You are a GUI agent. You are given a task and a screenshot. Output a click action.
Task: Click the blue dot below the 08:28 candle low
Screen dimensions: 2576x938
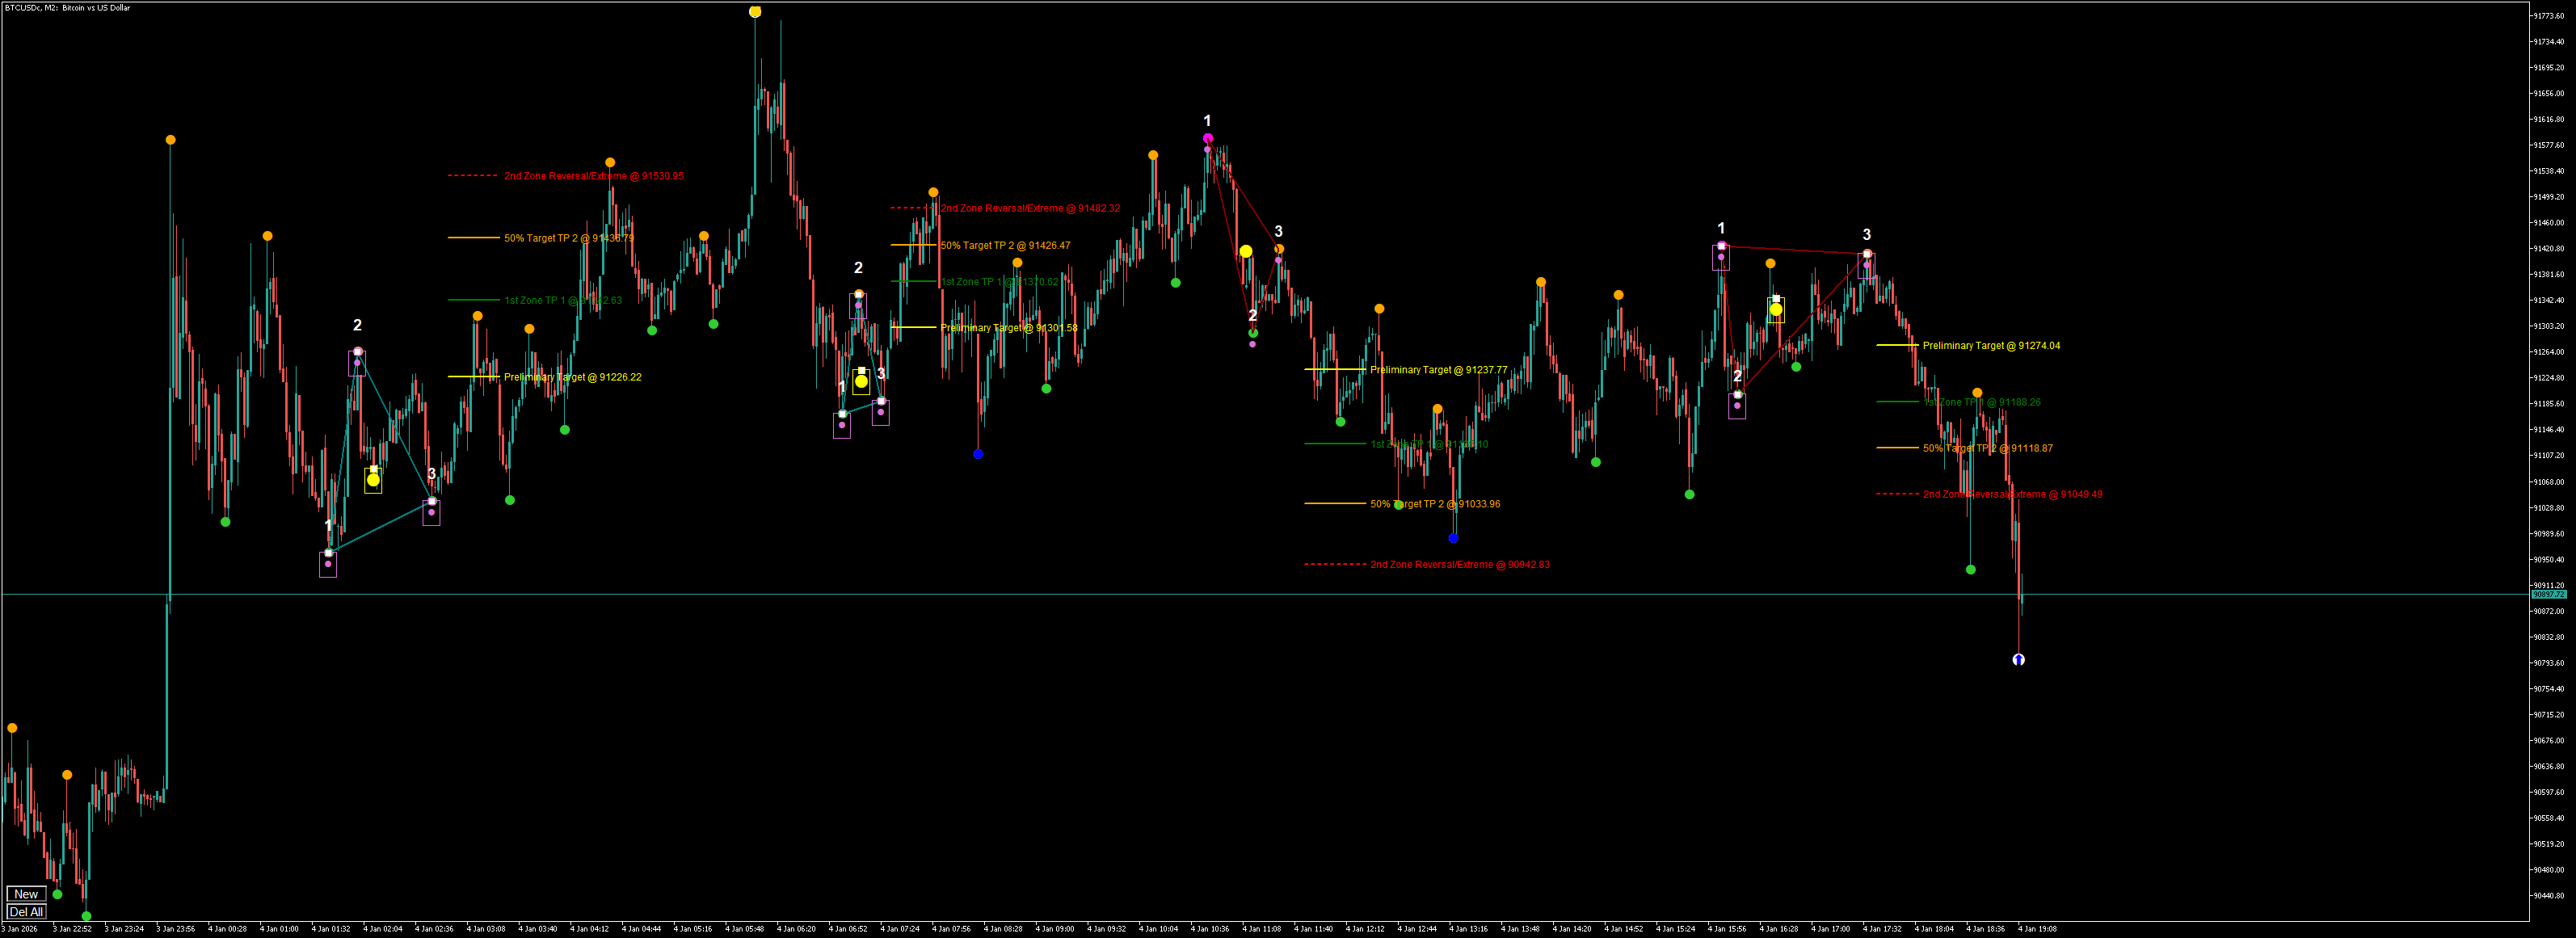(x=978, y=454)
